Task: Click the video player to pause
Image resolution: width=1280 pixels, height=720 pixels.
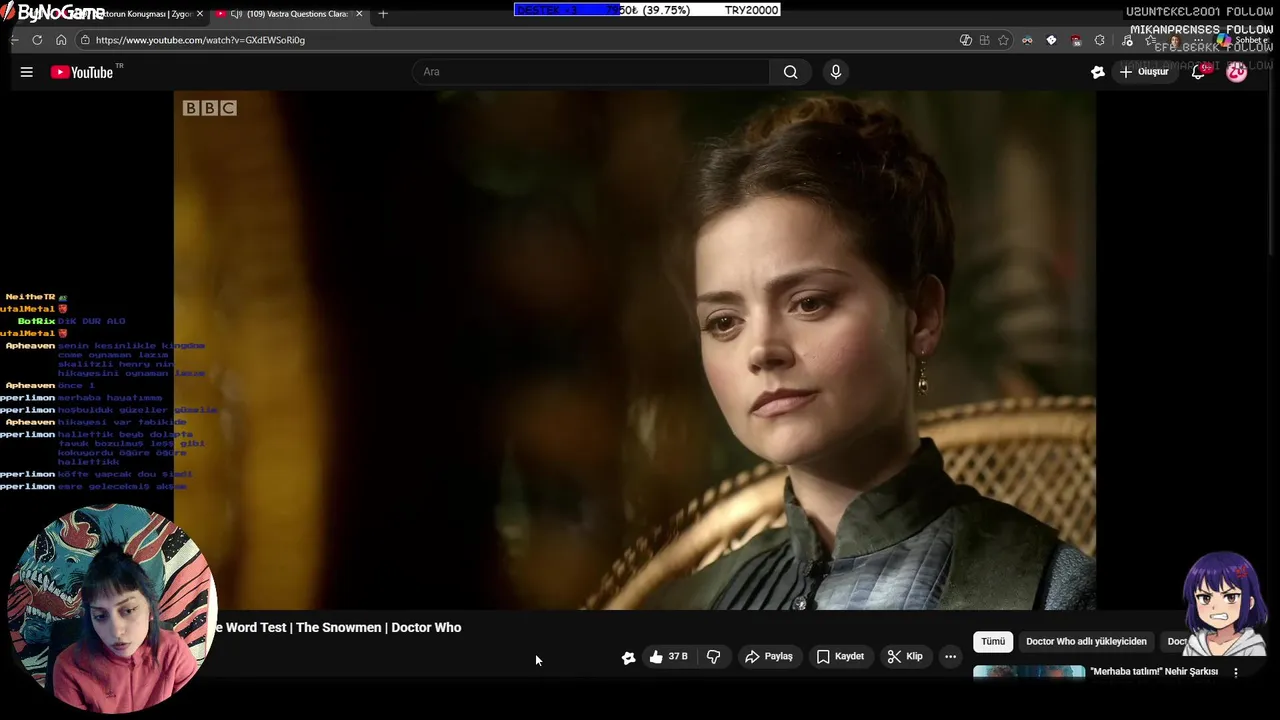Action: [x=635, y=350]
